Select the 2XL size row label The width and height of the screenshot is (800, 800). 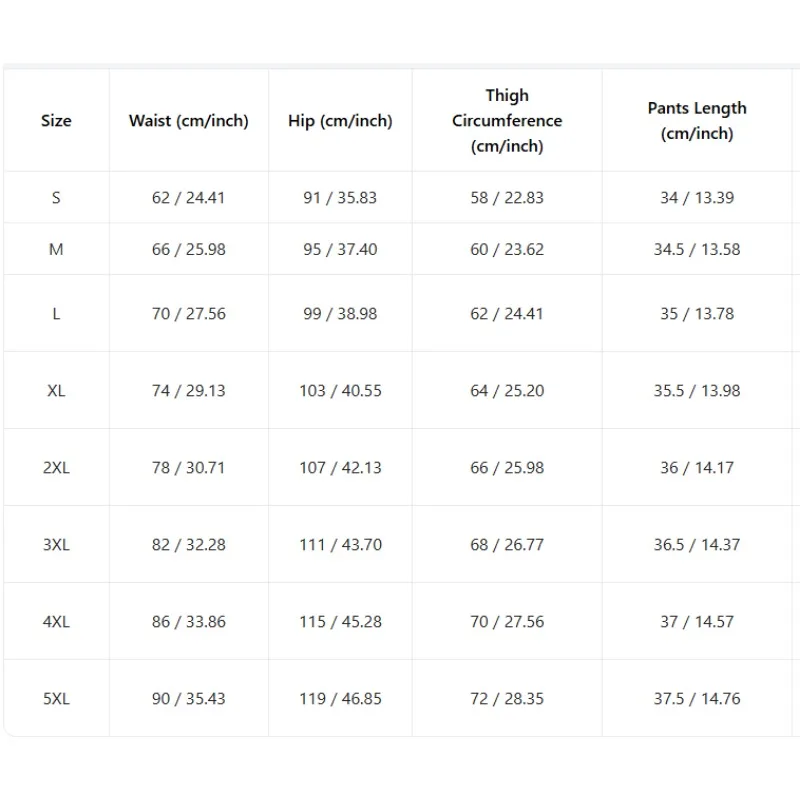(x=56, y=468)
